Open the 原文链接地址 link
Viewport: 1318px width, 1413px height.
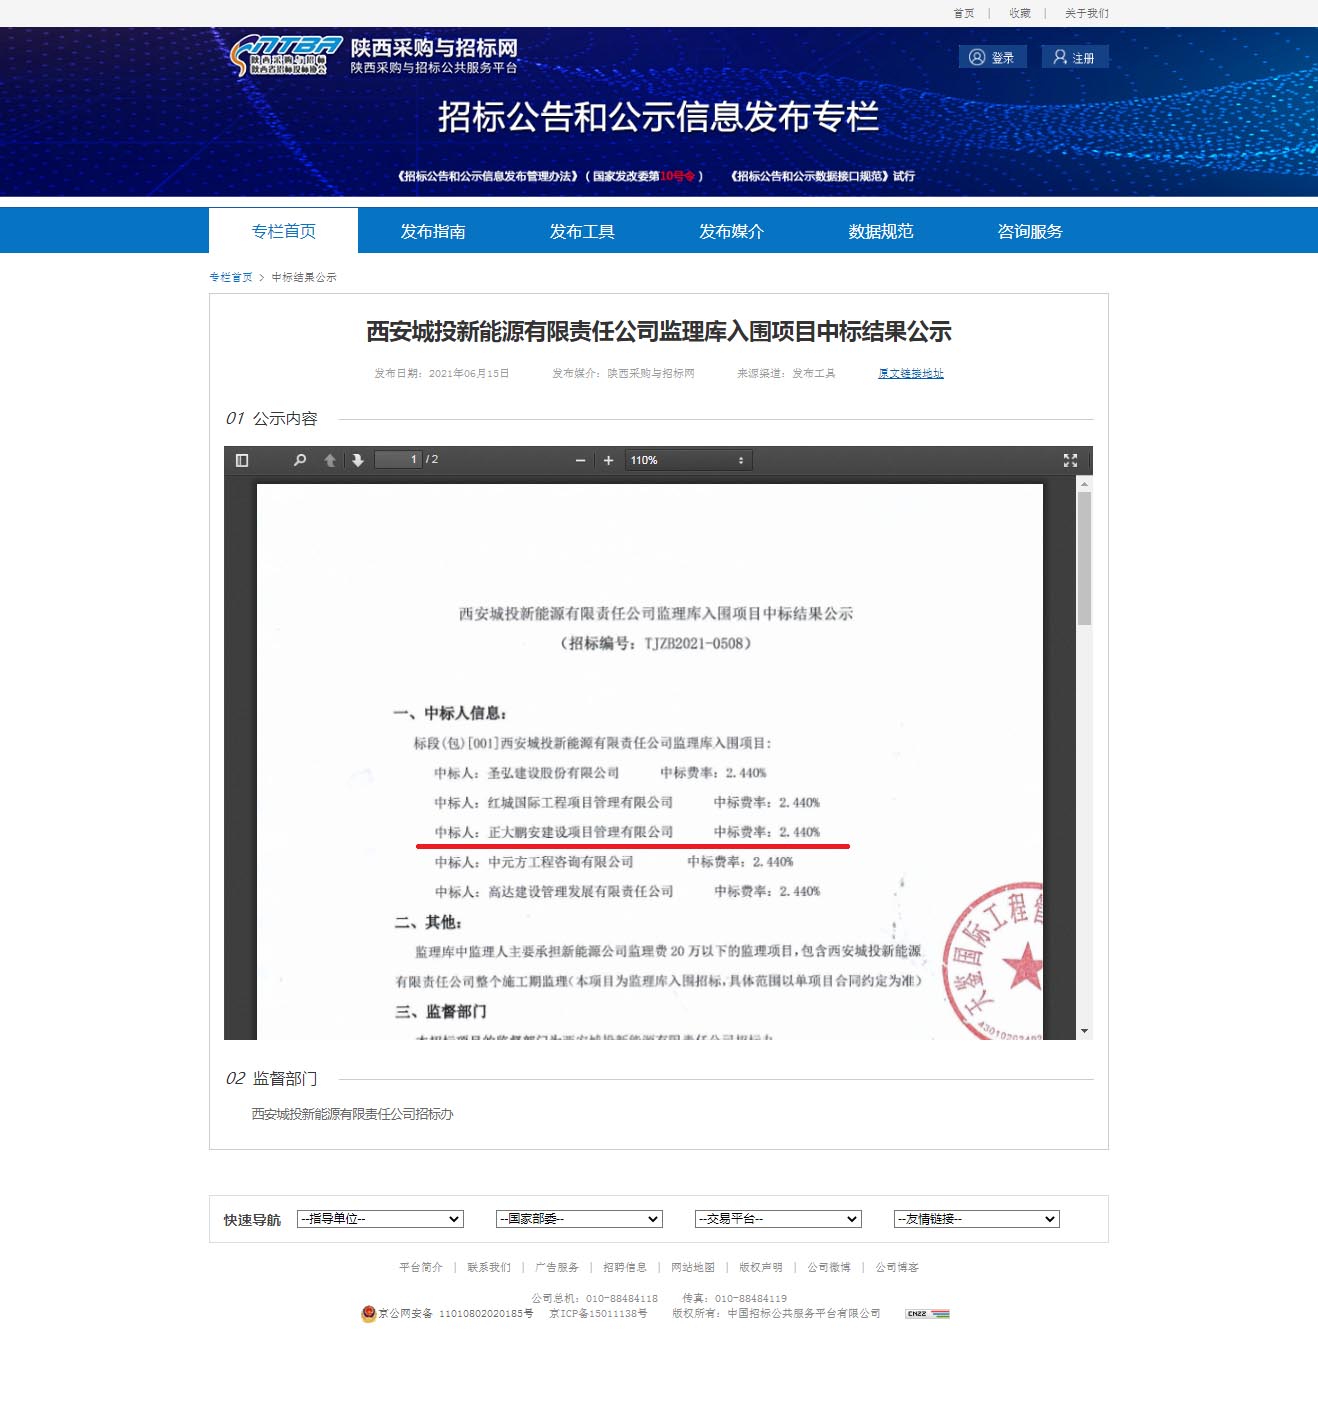(910, 373)
